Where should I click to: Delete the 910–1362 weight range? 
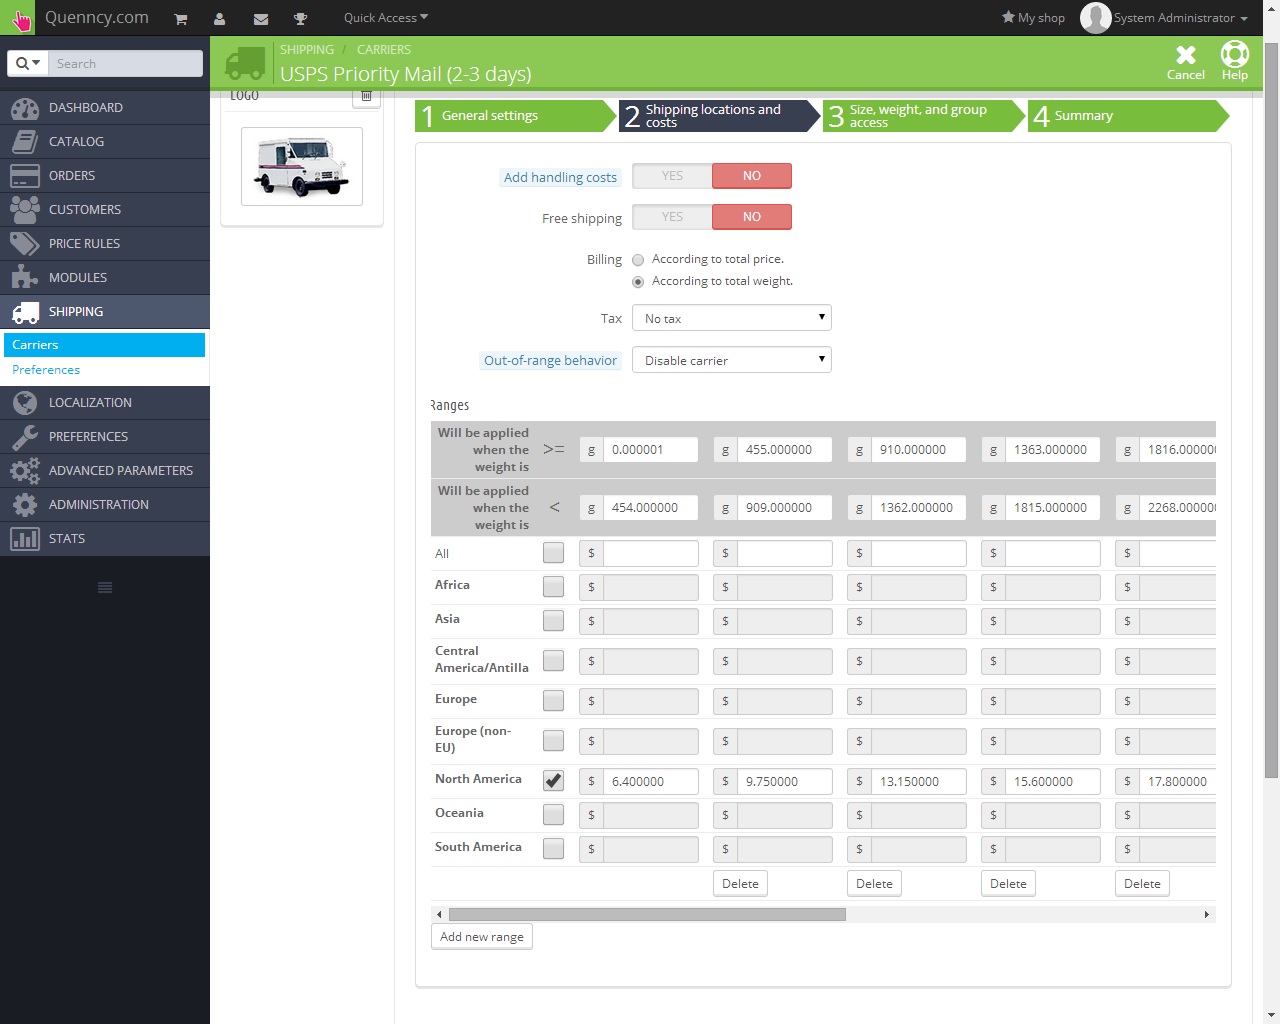874,884
